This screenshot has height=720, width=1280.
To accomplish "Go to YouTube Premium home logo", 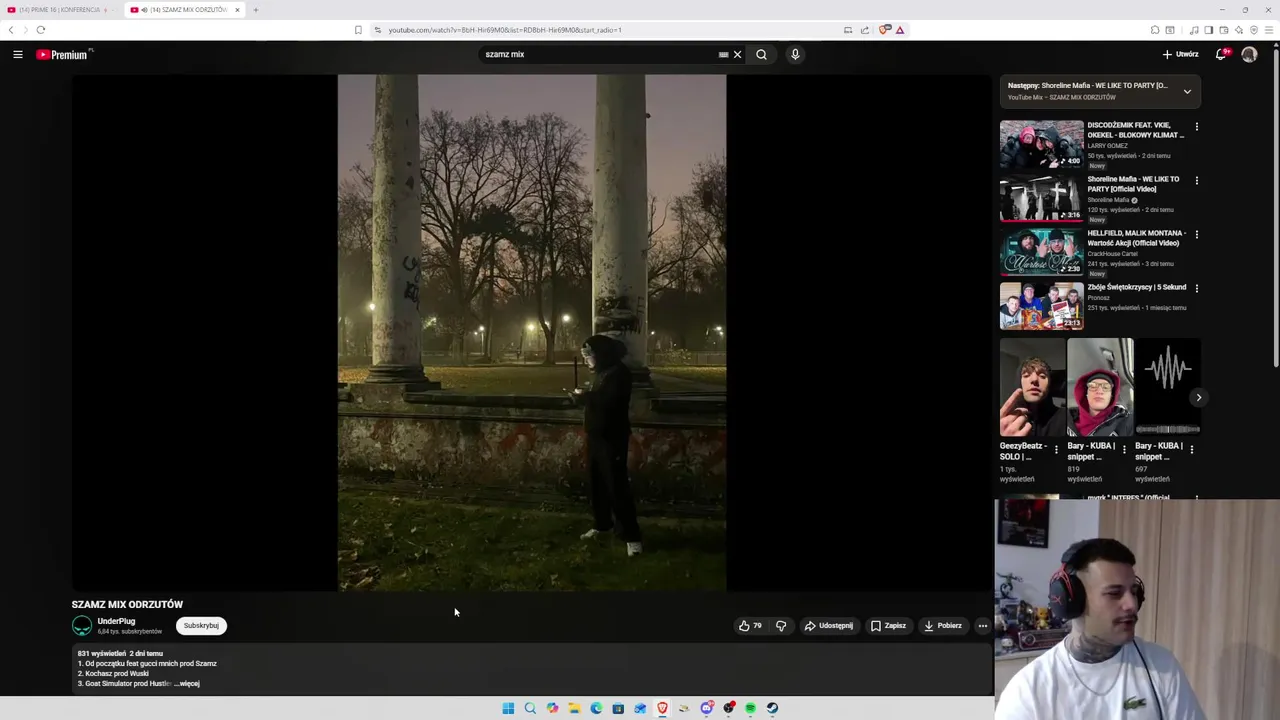I will click(64, 54).
